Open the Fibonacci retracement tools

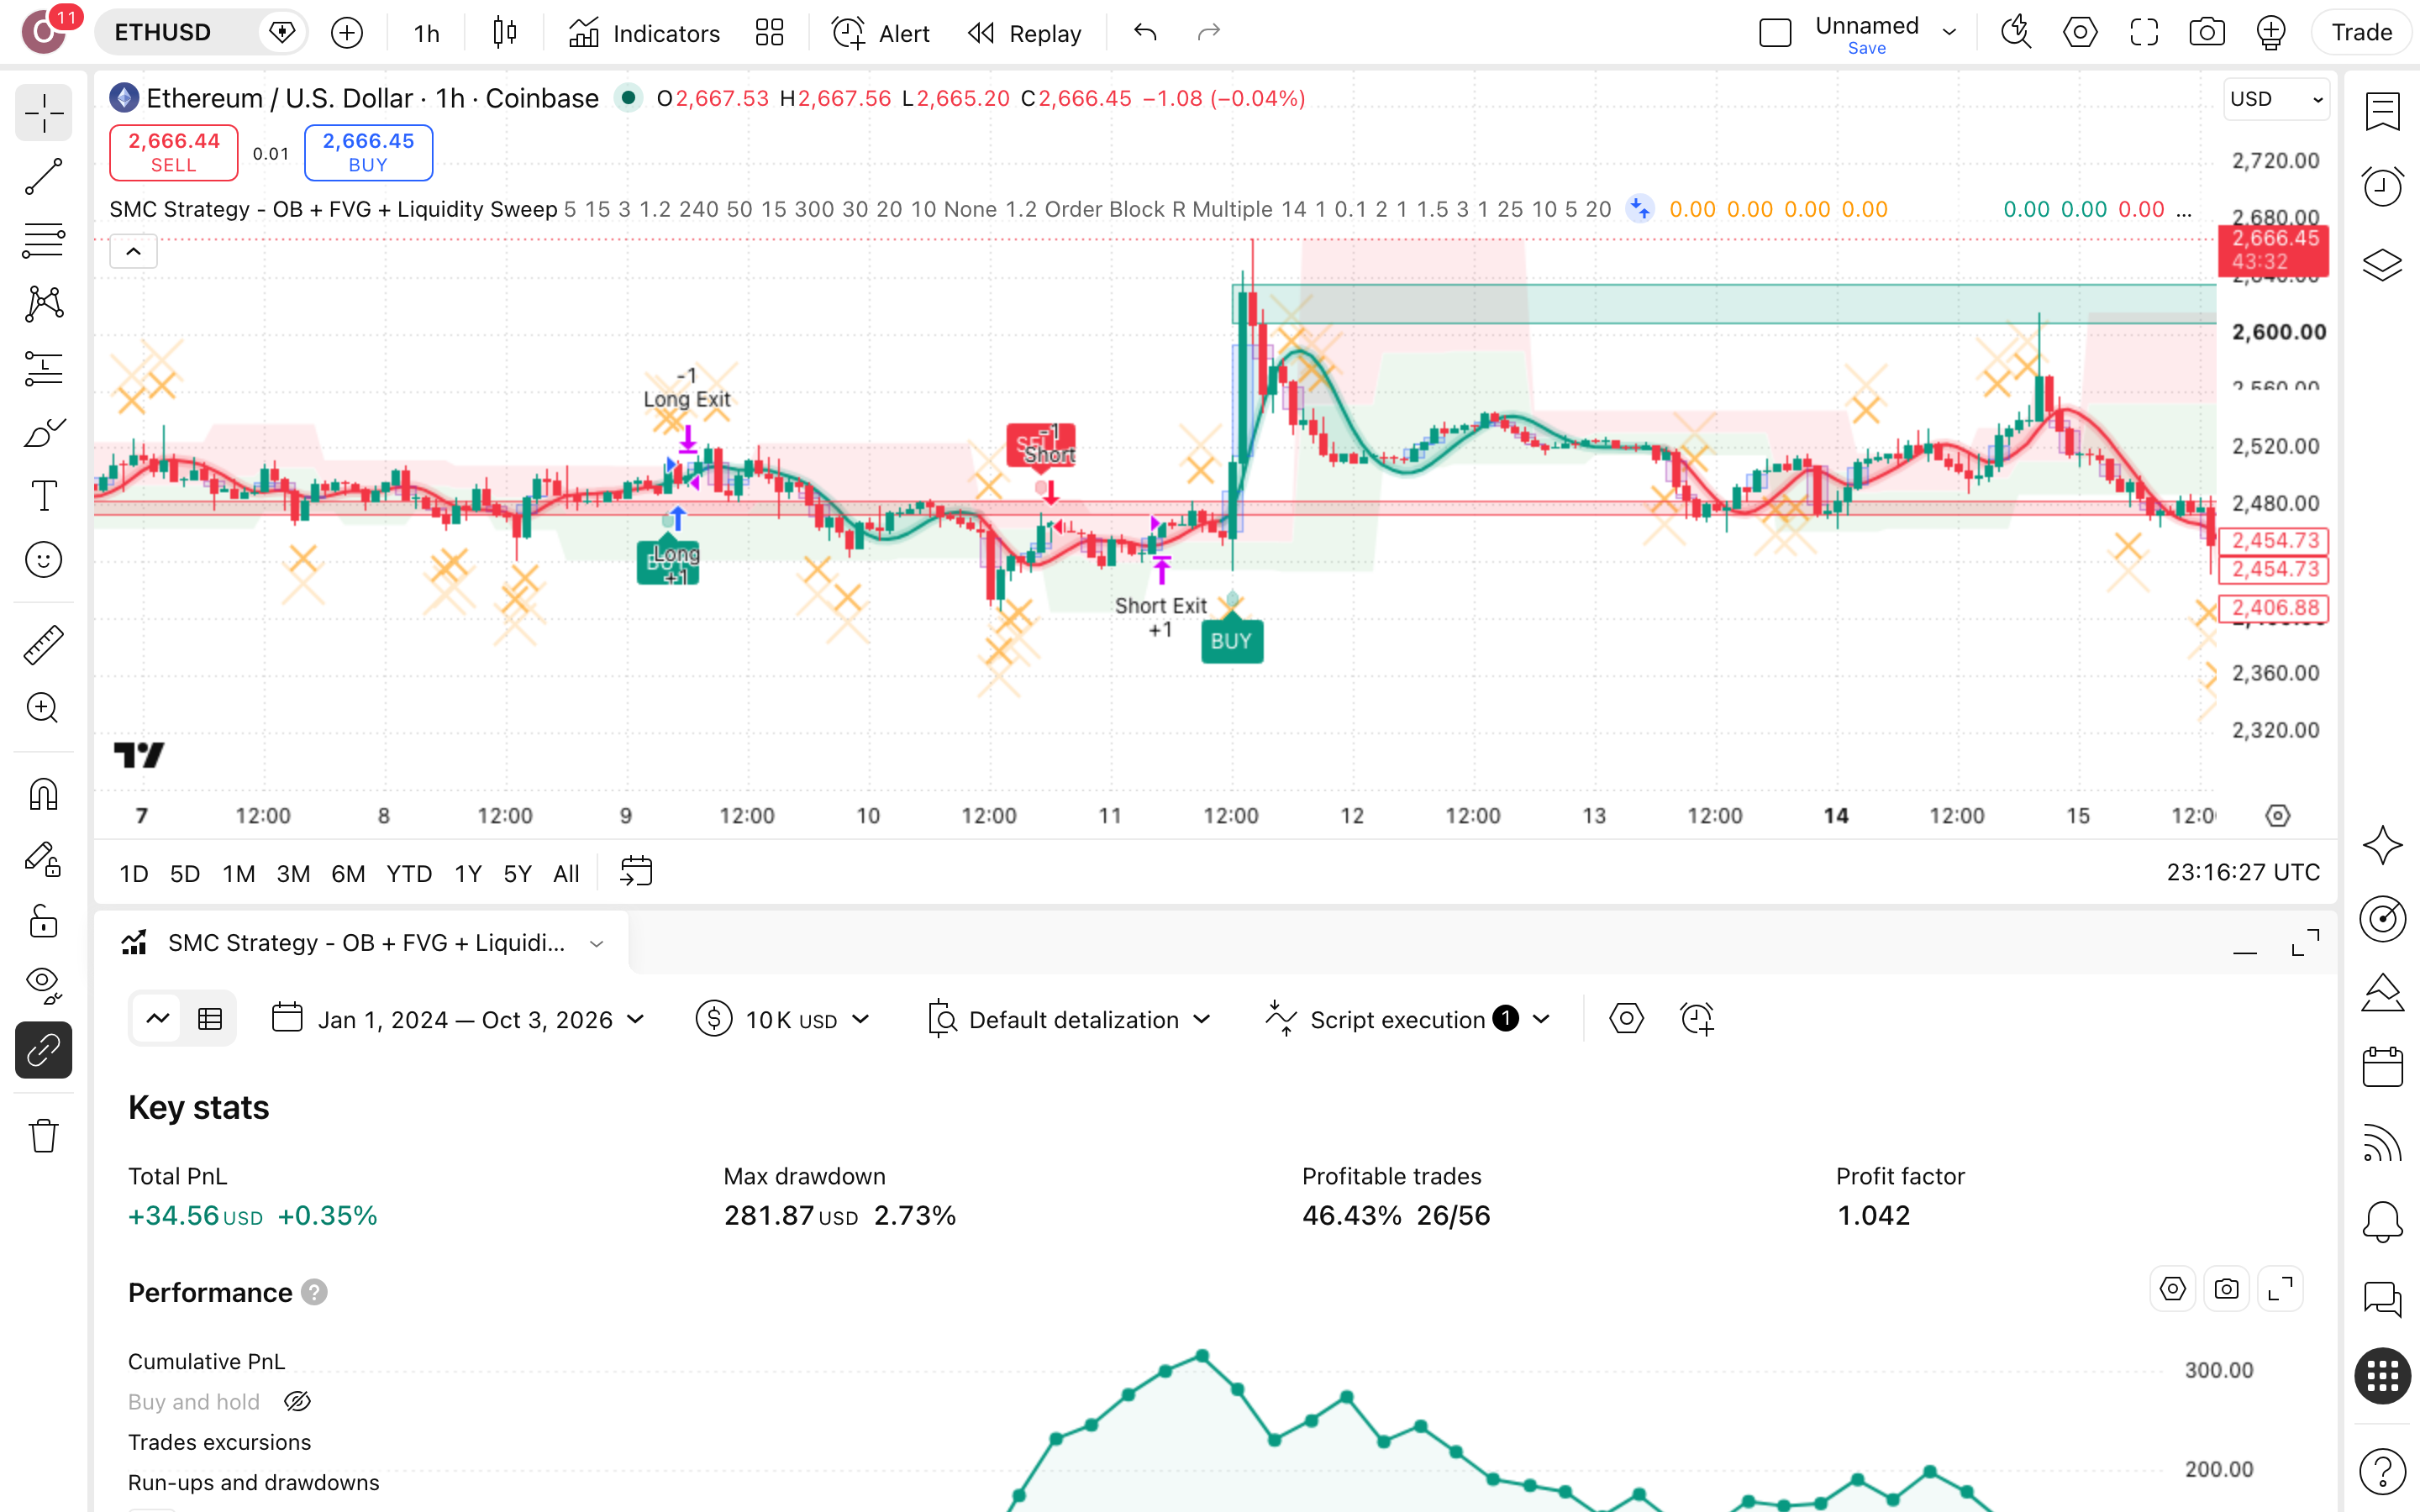[x=43, y=241]
